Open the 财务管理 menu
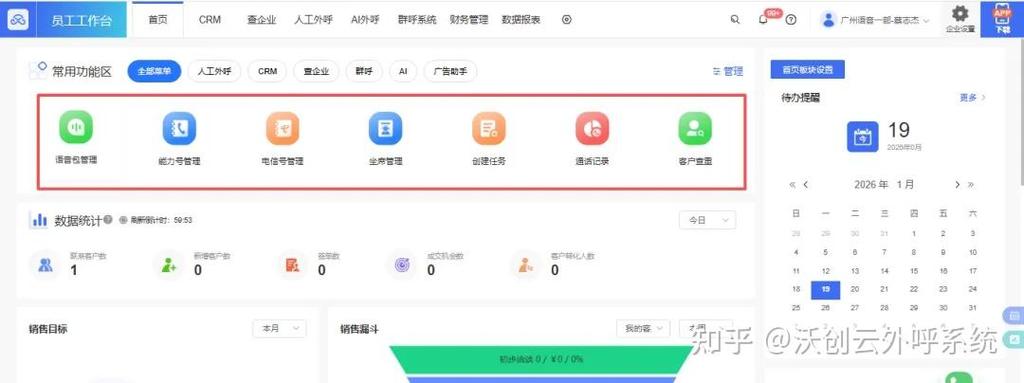Screen dimensions: 1024x383 pyautogui.click(x=469, y=20)
